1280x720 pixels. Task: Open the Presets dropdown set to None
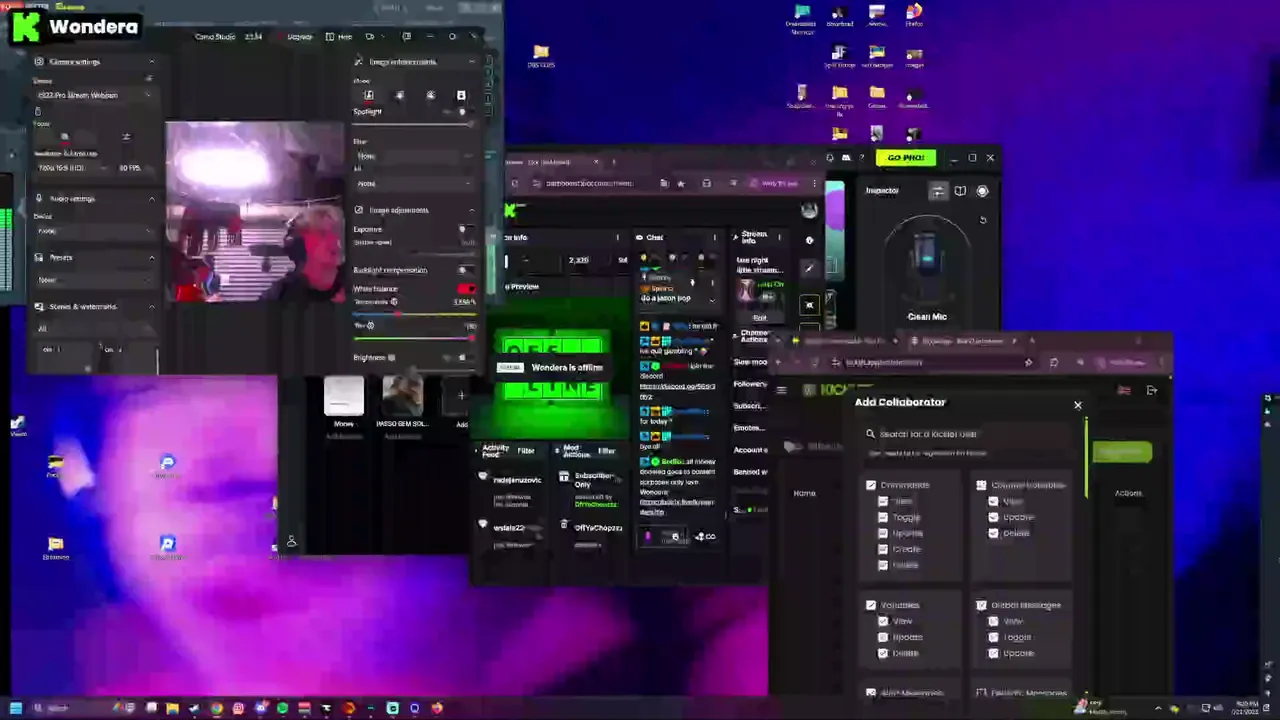click(x=94, y=280)
